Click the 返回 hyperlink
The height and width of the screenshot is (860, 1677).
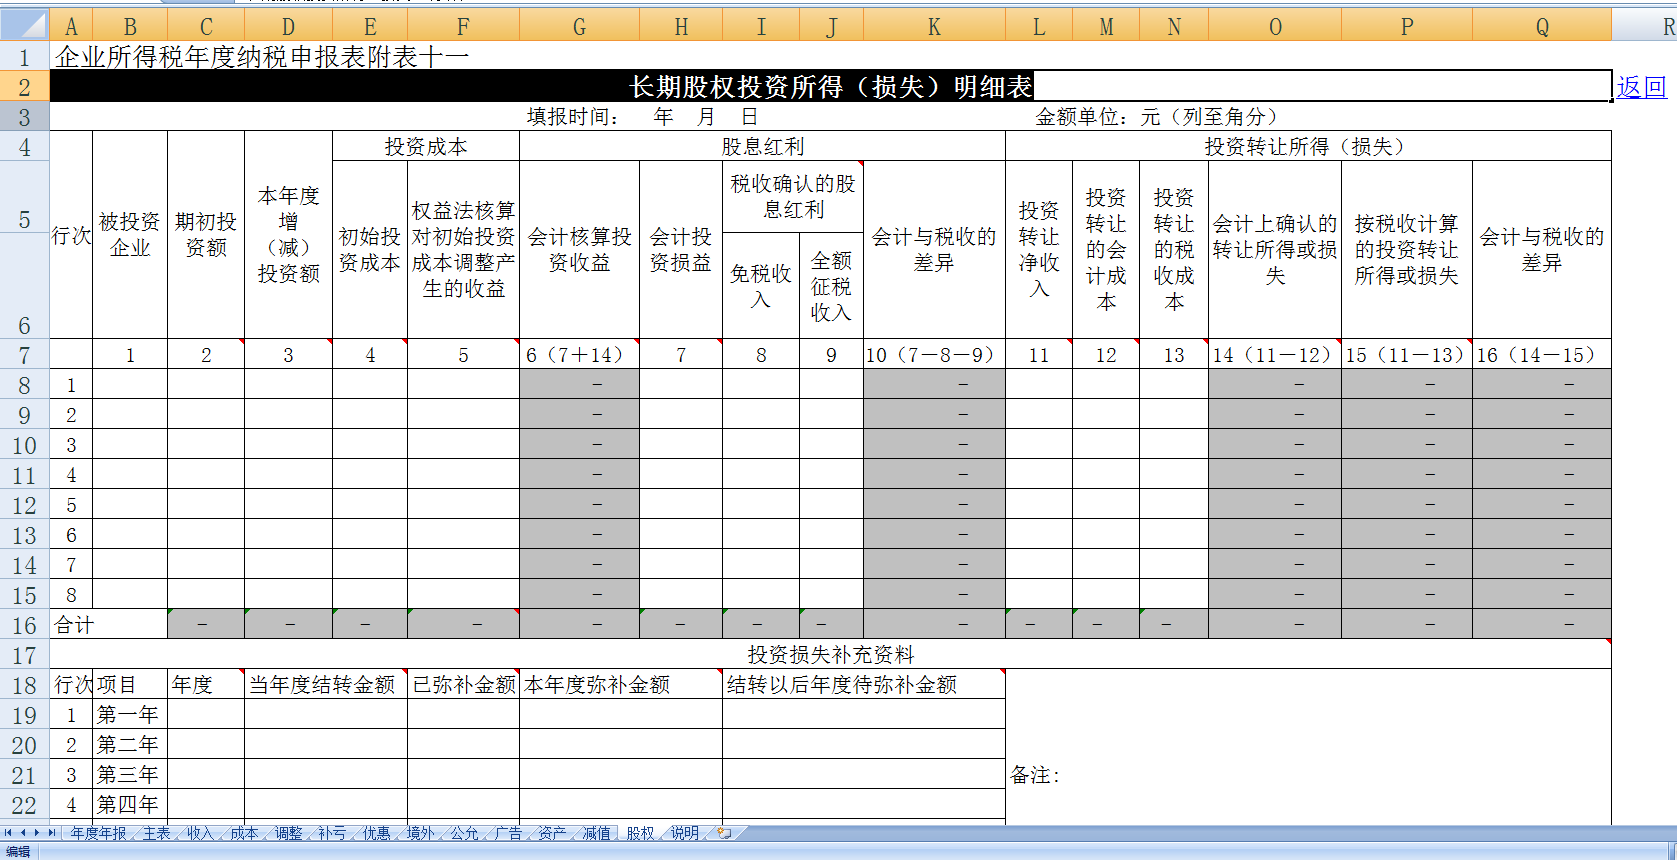(1641, 87)
